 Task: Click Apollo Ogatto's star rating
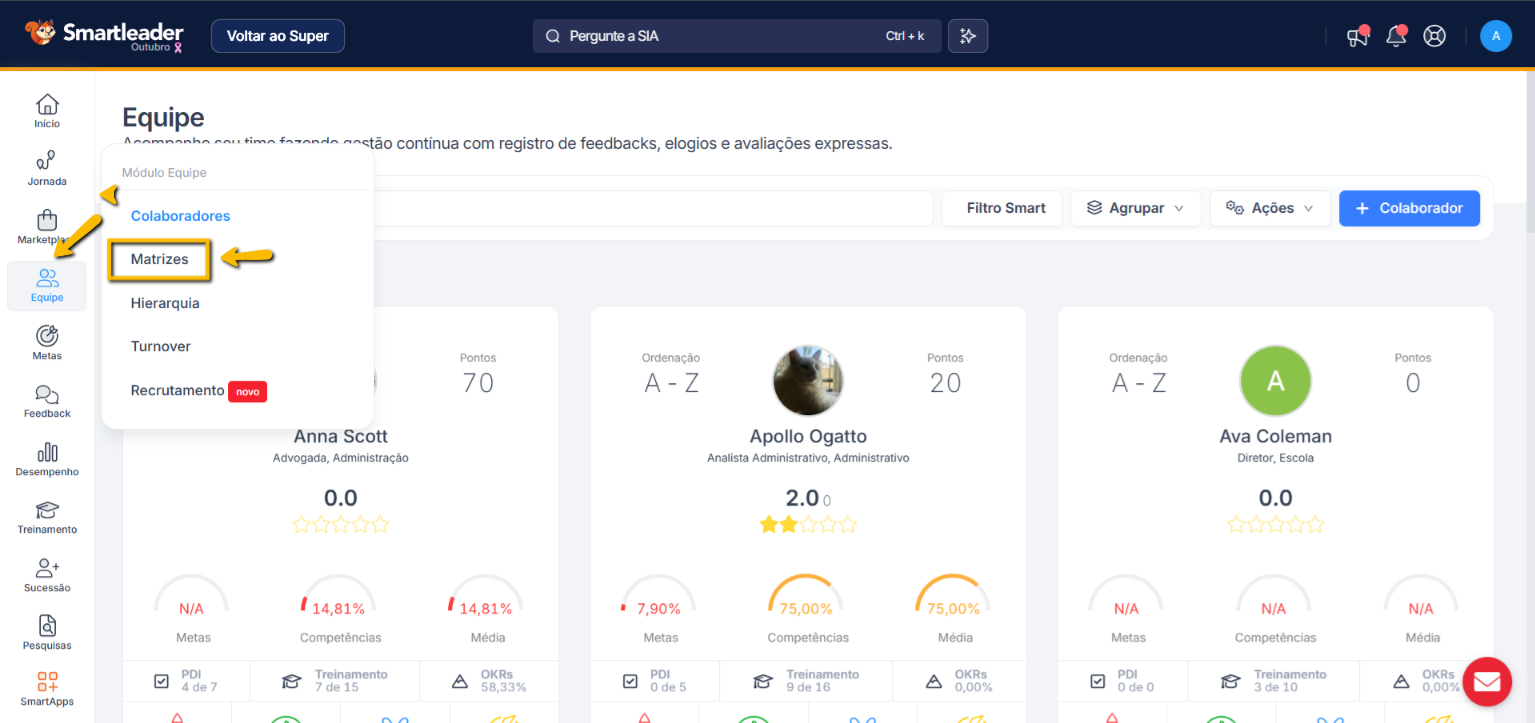(808, 524)
